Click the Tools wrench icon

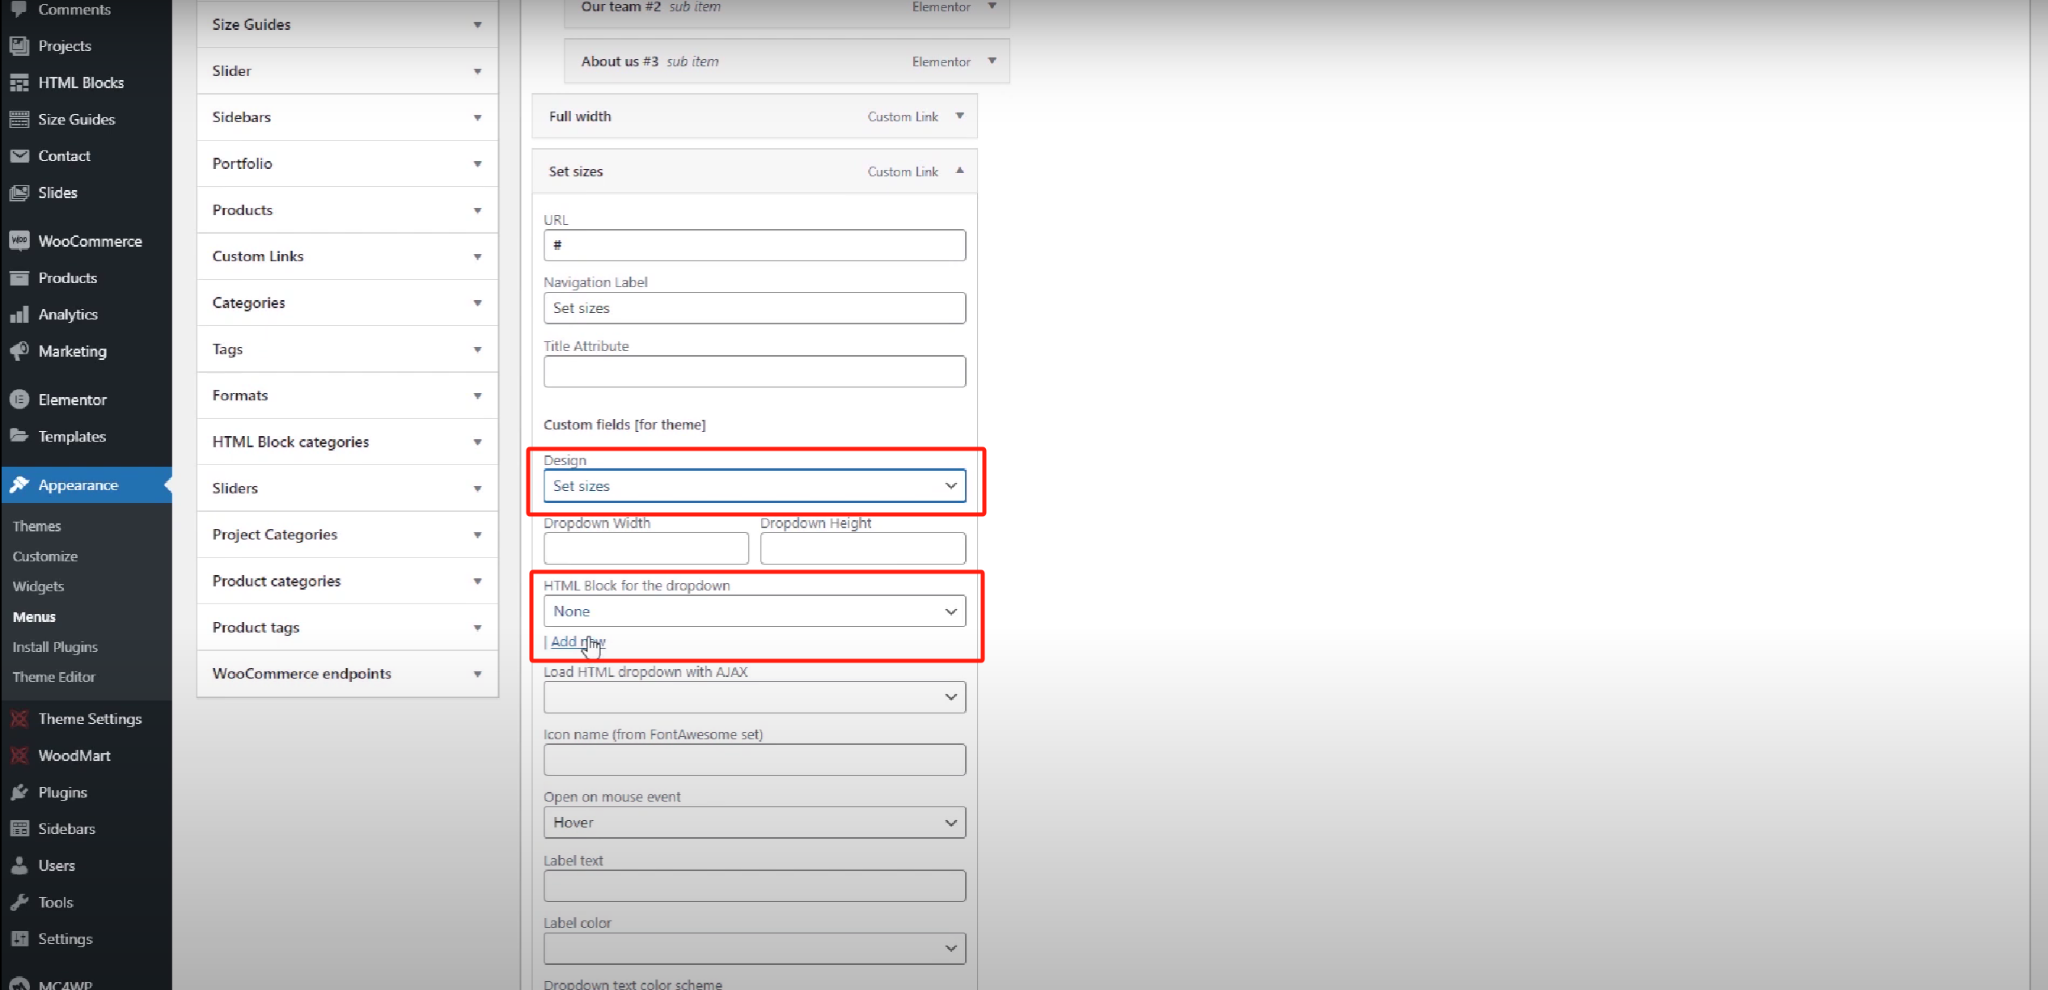click(x=19, y=902)
